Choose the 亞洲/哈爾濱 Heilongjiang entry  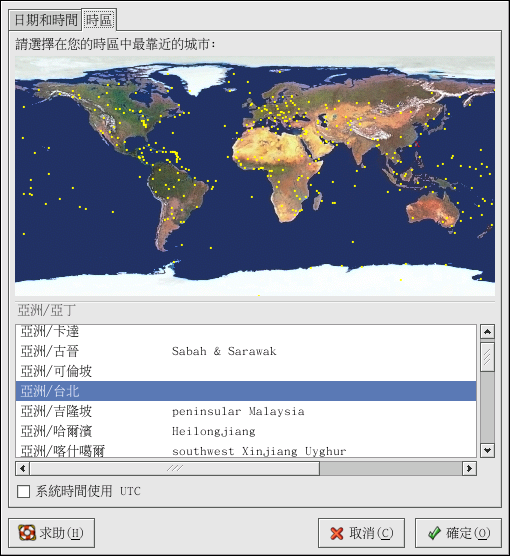tap(246, 431)
